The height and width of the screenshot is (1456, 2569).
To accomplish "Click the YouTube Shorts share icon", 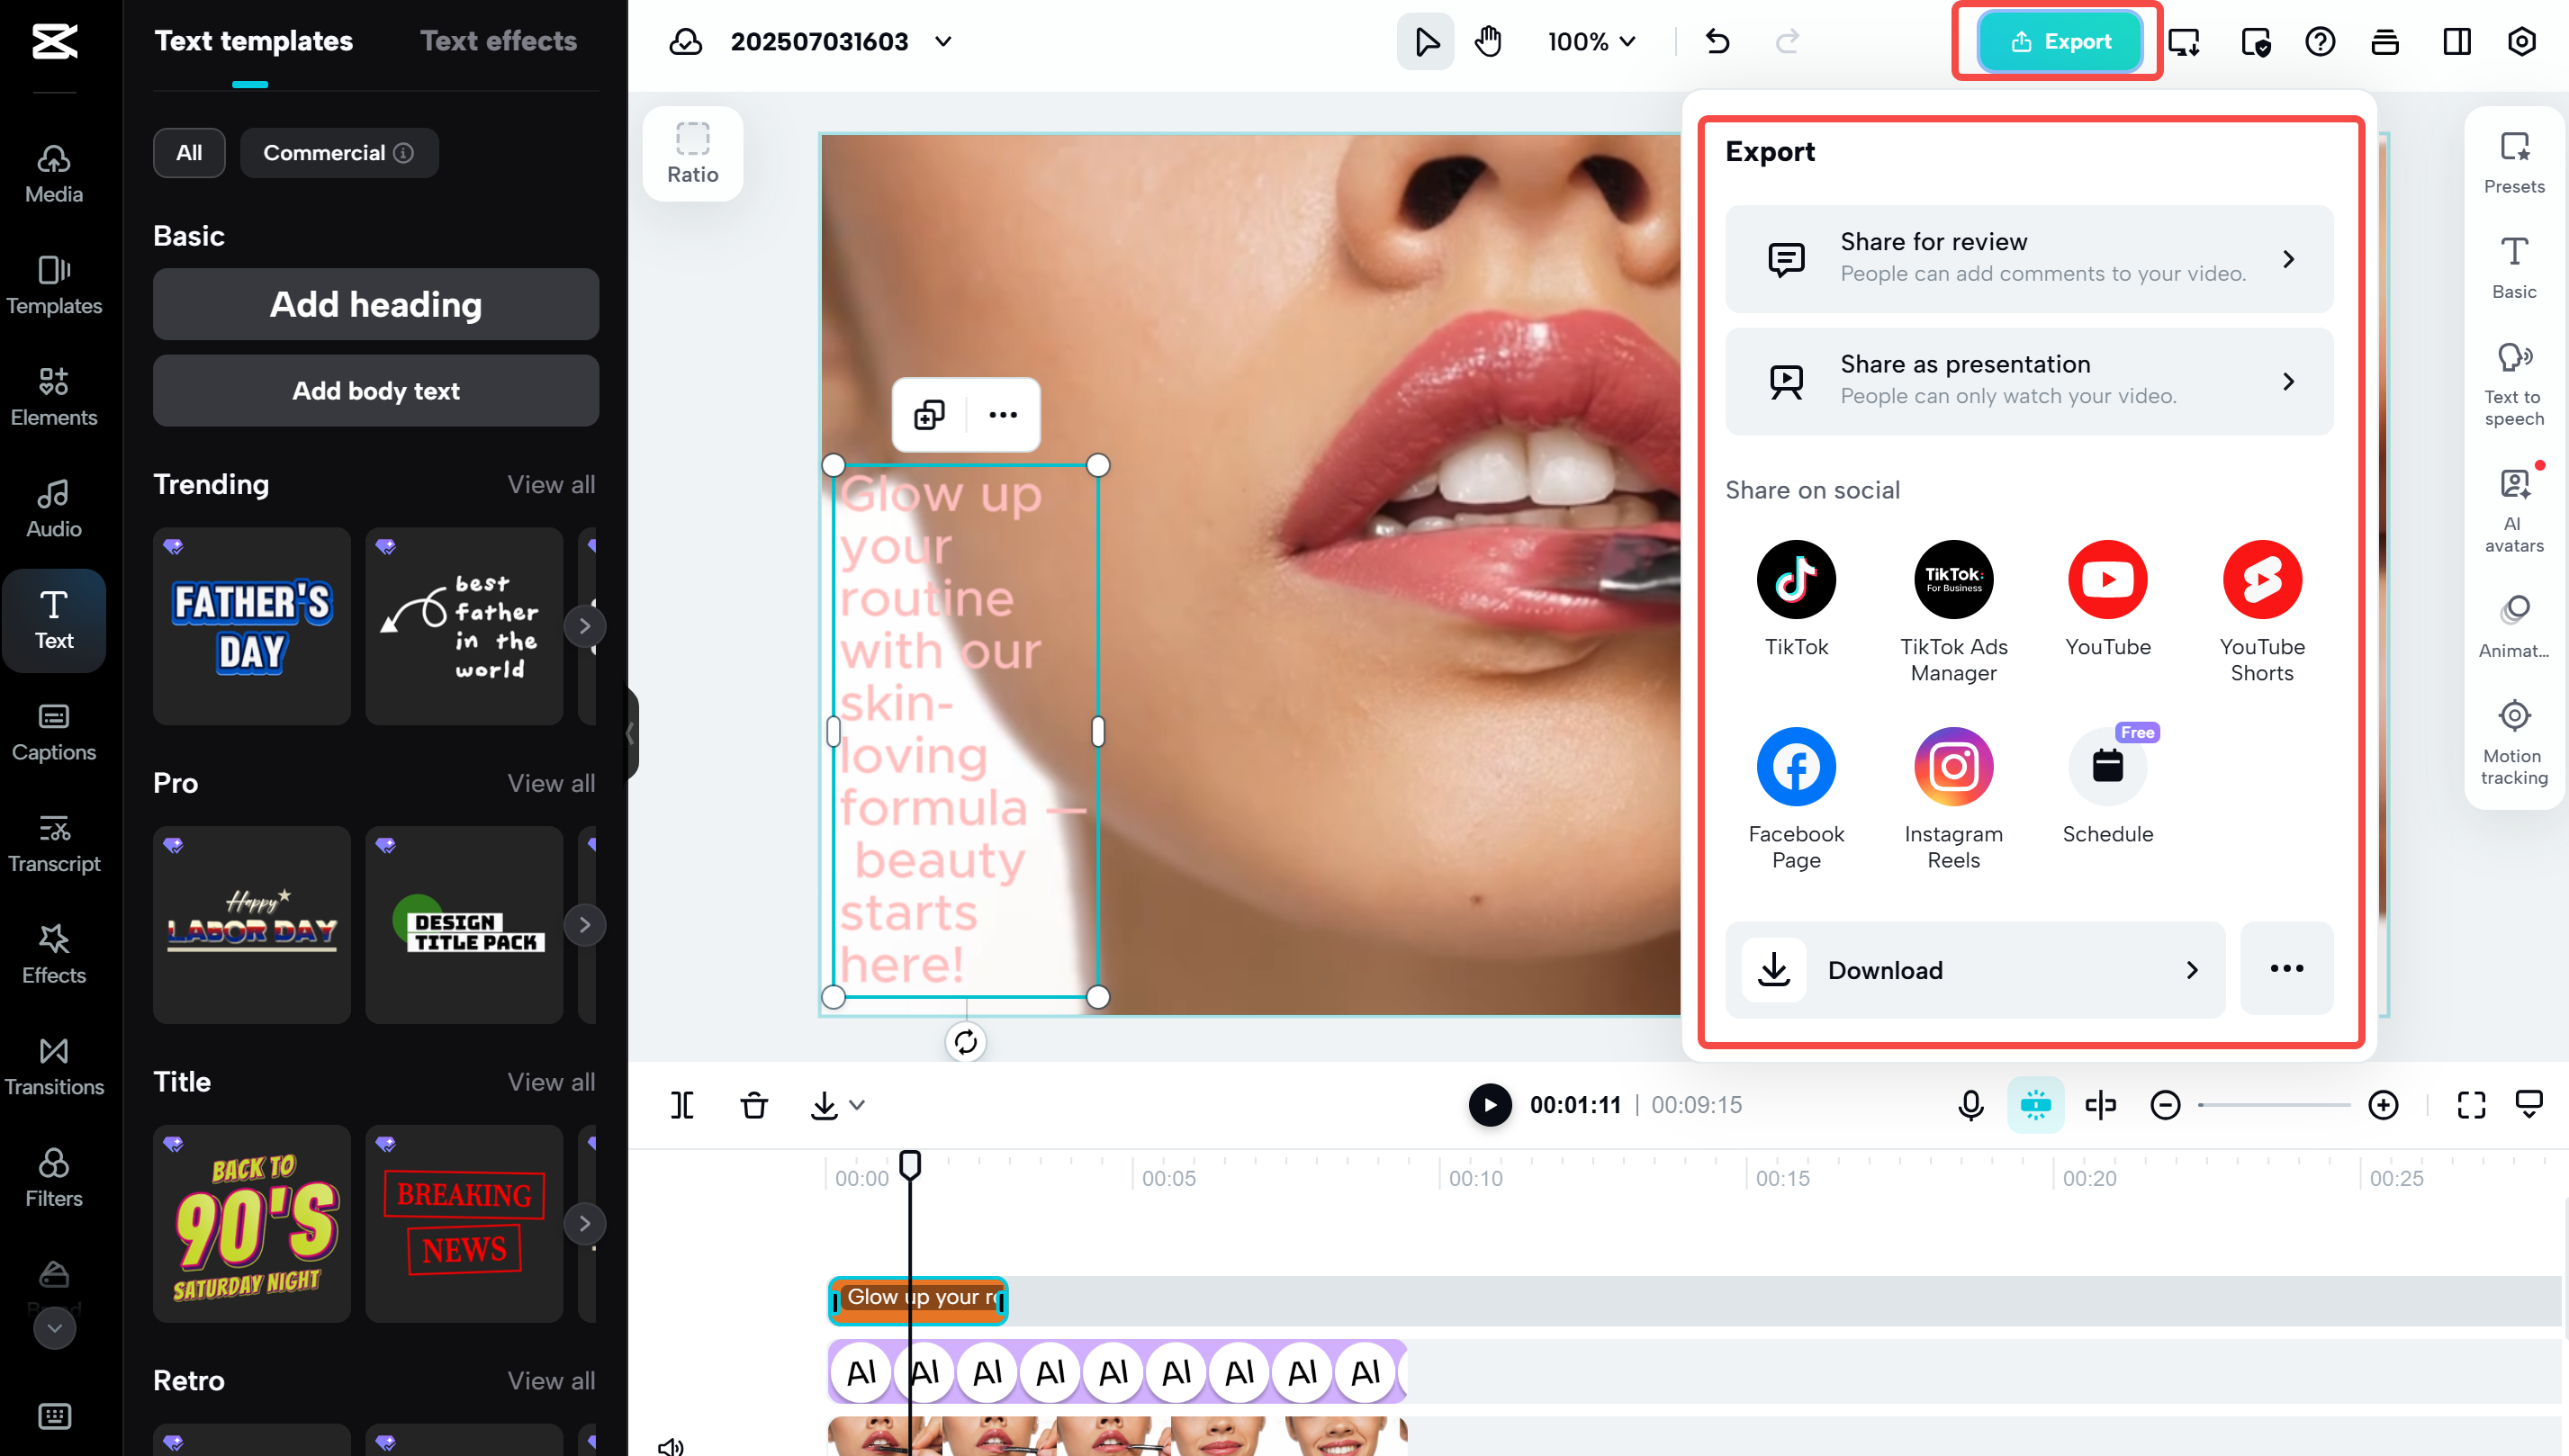I will [2261, 579].
